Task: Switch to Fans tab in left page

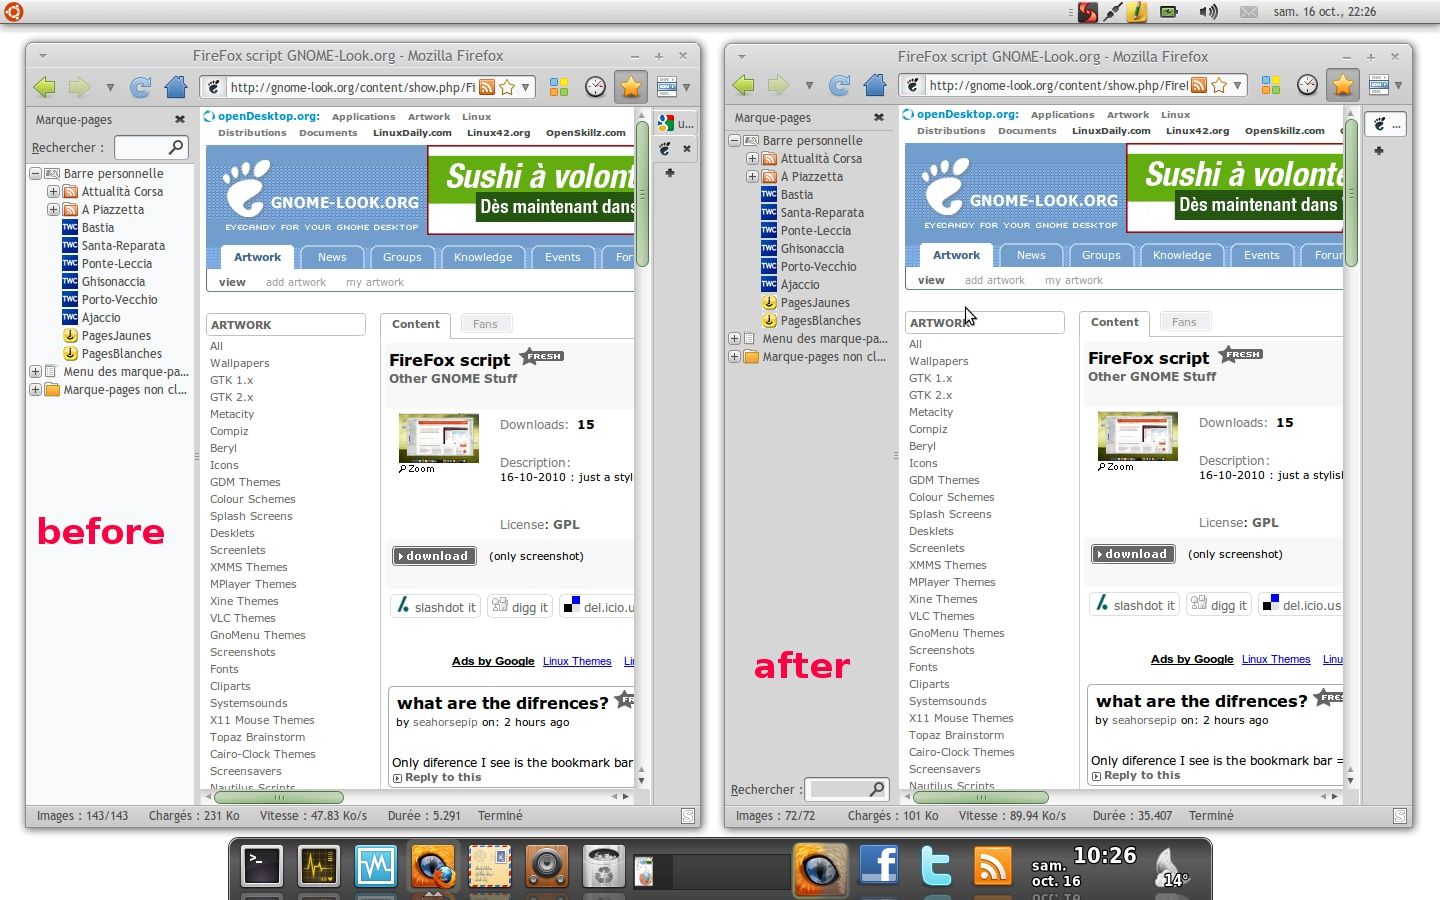Action: [485, 324]
